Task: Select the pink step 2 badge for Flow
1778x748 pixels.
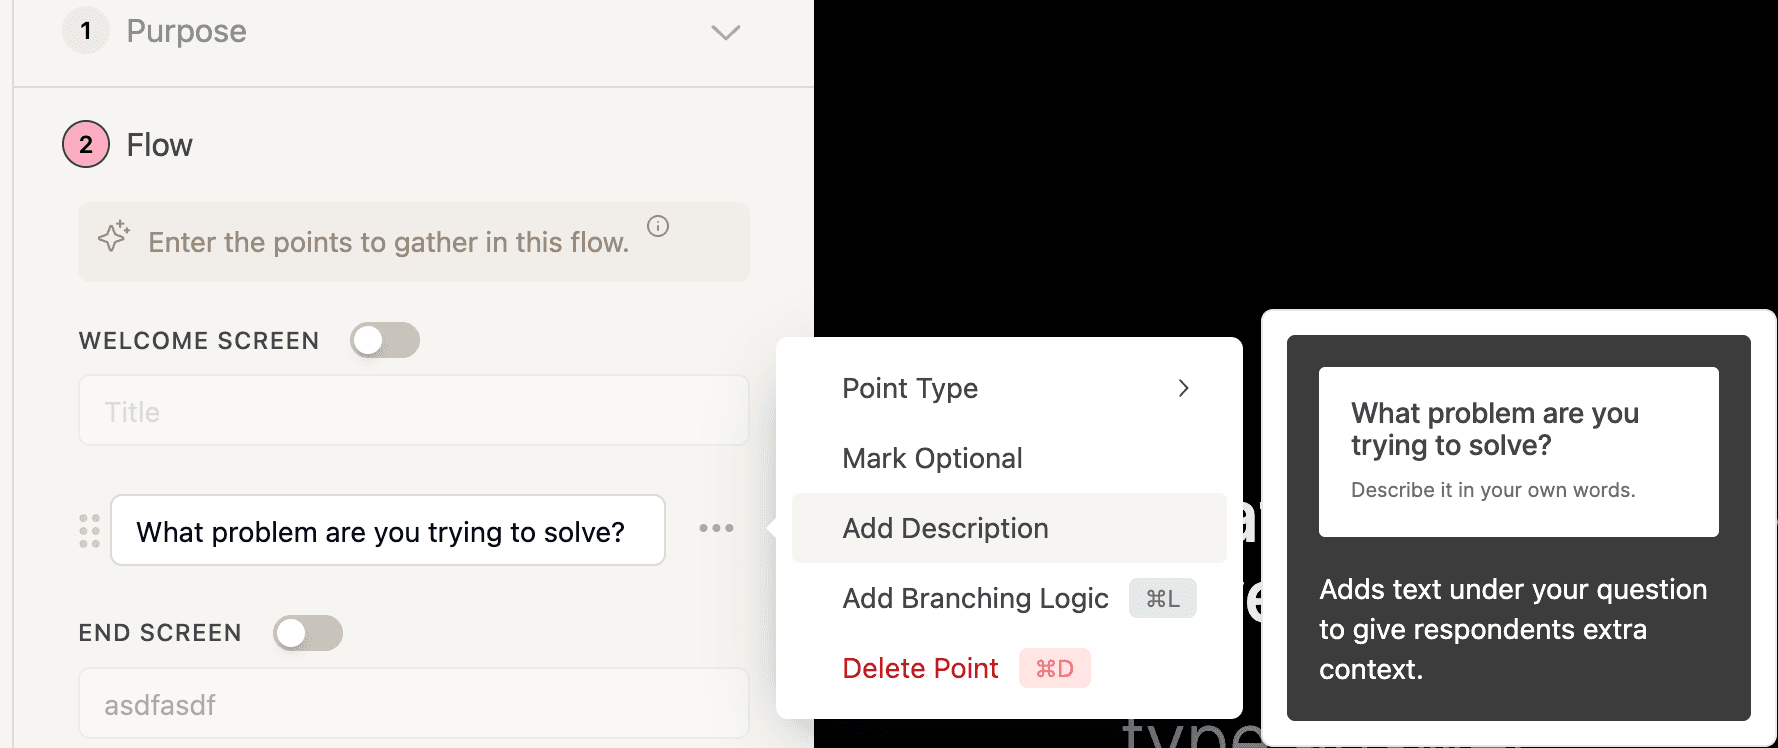Action: click(85, 144)
